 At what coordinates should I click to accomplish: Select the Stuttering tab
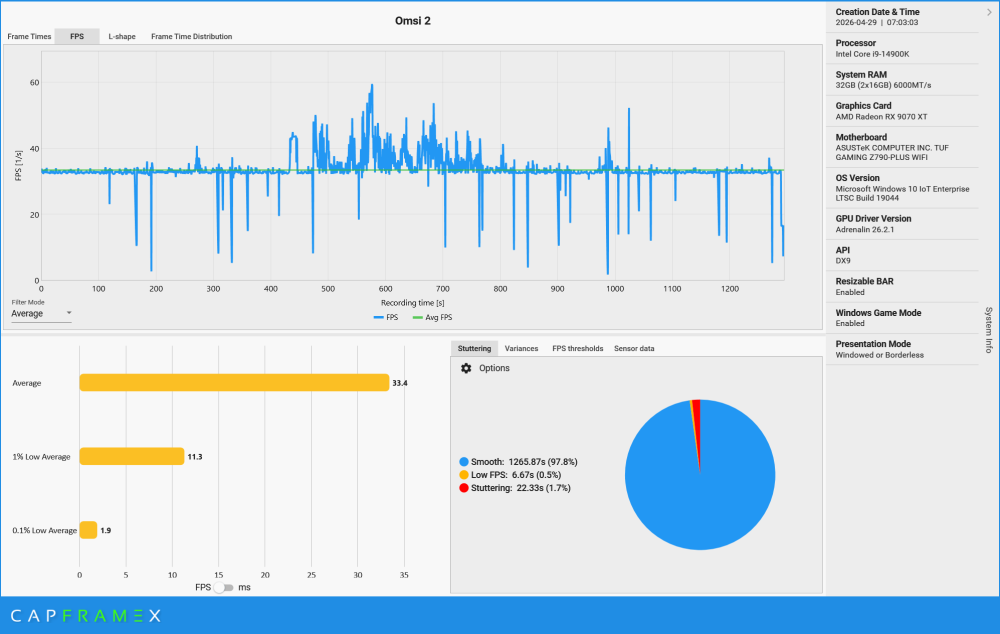pos(474,348)
